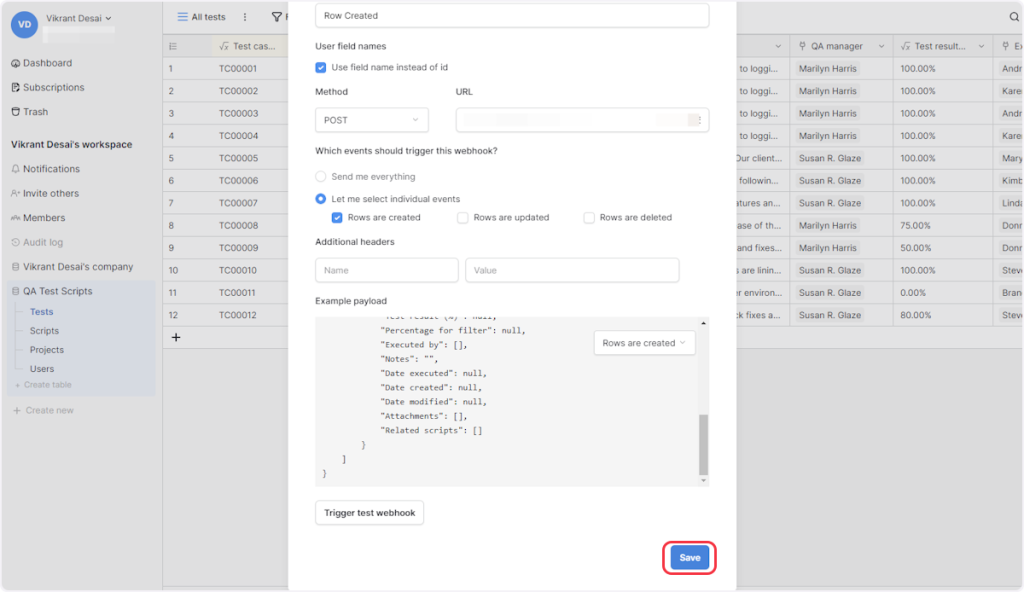This screenshot has height=592, width=1024.
Task: Click the Trigger test webhook button
Action: [369, 513]
